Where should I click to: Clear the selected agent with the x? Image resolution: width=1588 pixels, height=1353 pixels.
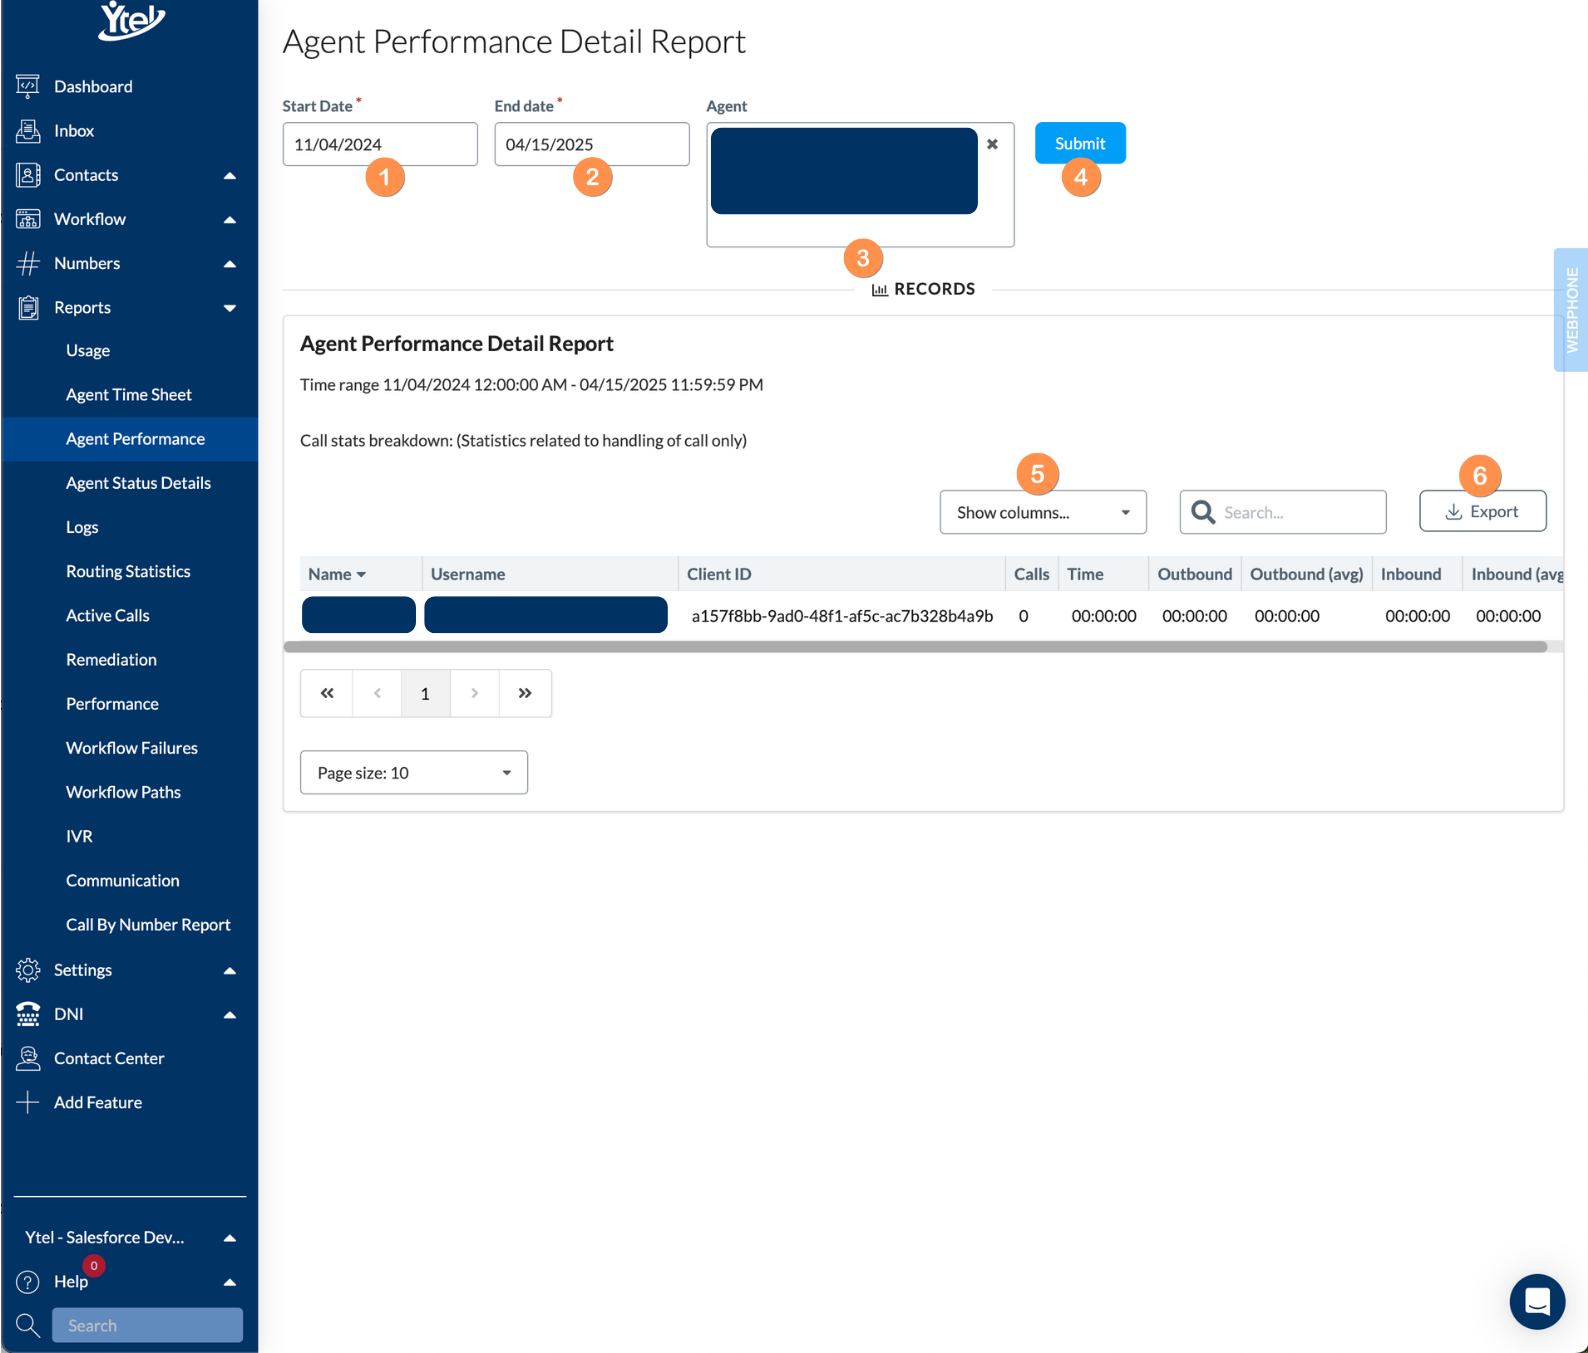click(x=992, y=144)
